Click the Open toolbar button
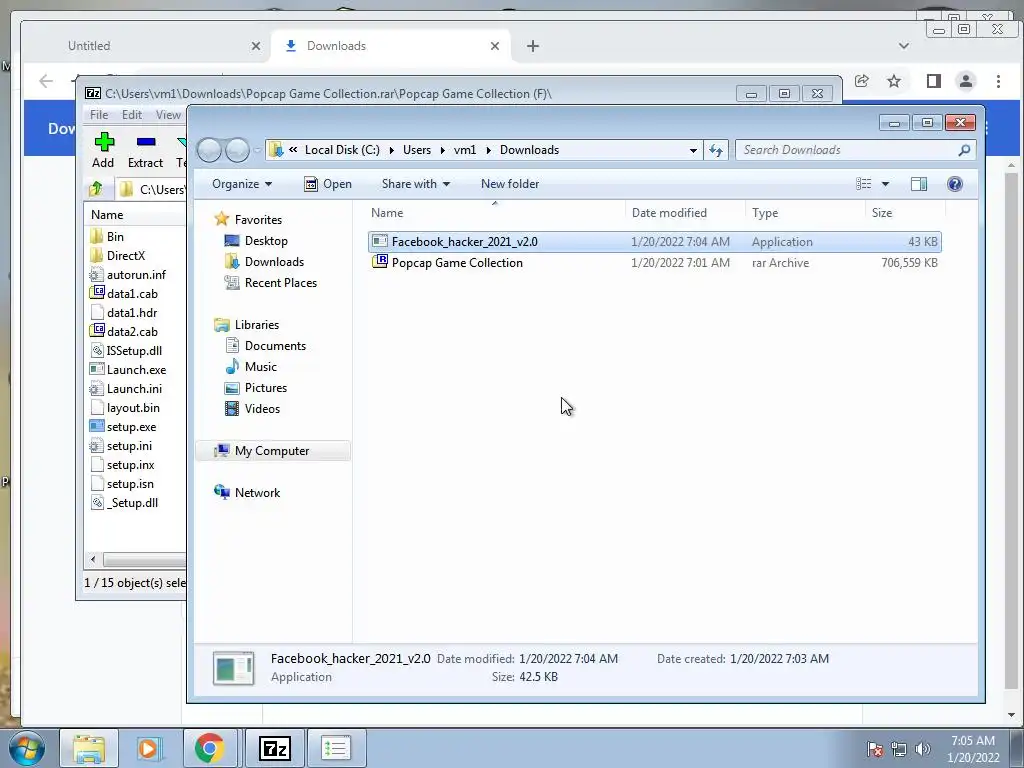This screenshot has height=768, width=1024. pos(328,184)
